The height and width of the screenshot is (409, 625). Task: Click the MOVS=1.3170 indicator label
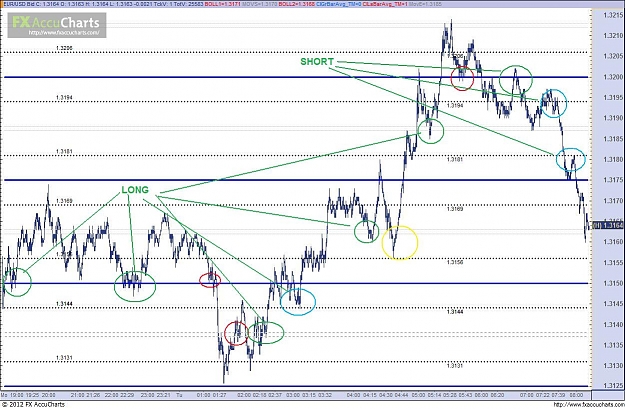click(x=260, y=4)
